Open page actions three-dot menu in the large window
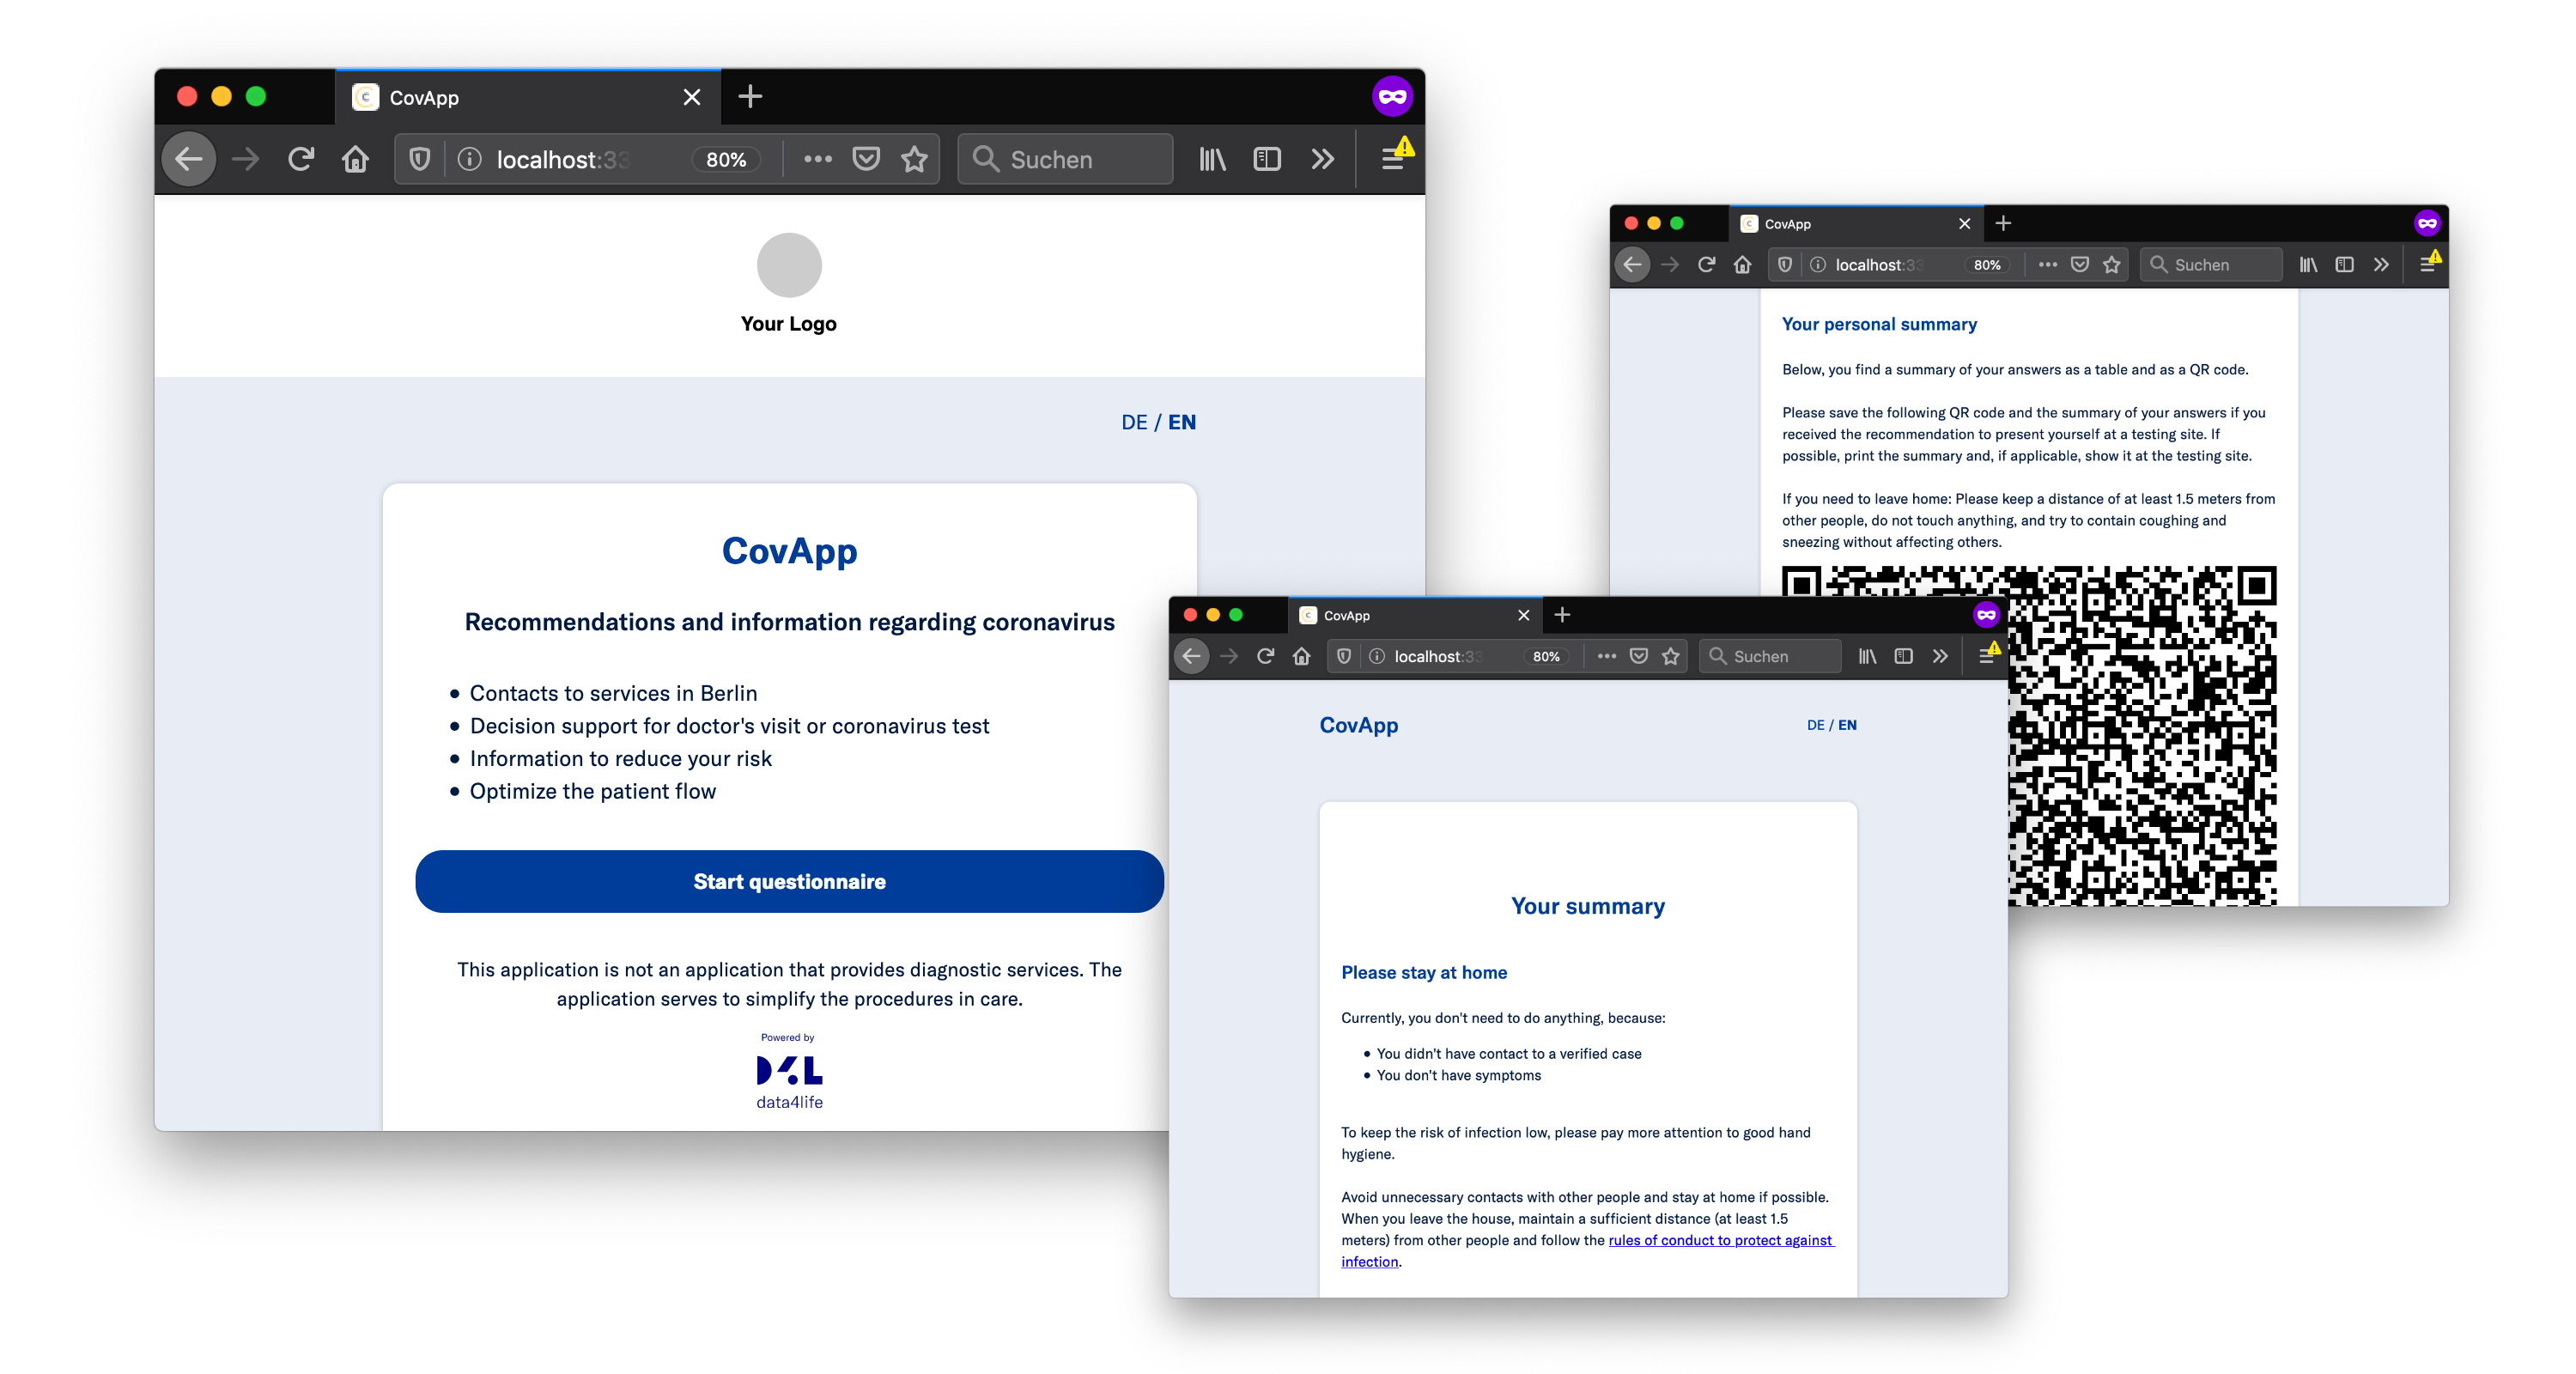The image size is (2576, 1374). click(817, 159)
